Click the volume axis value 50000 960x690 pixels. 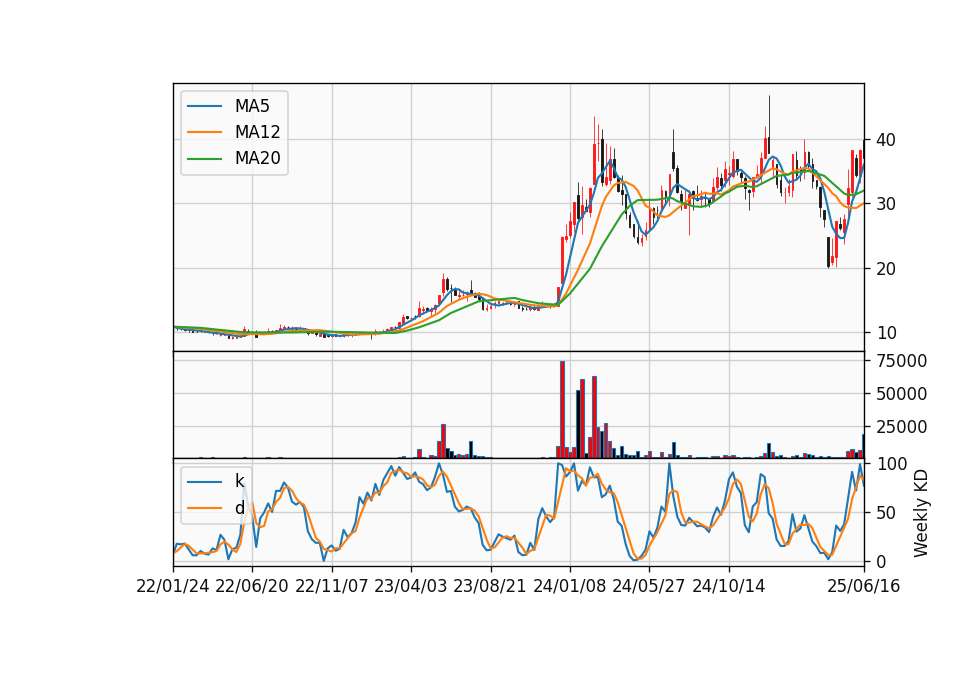[x=901, y=394]
